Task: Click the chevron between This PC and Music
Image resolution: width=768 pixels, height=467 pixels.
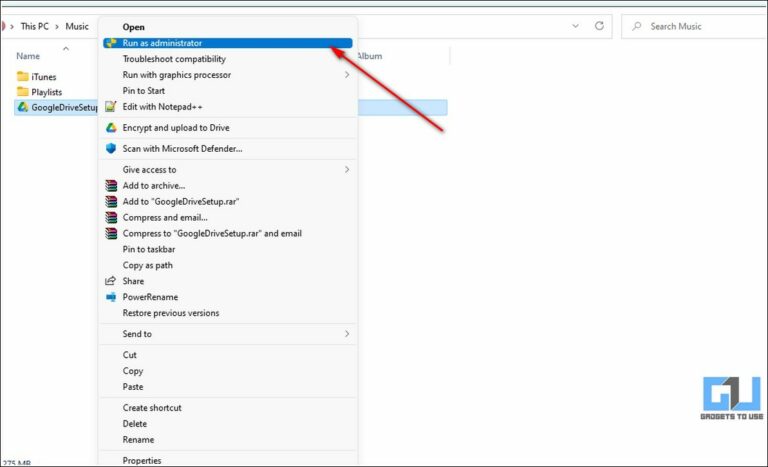Action: (x=57, y=26)
